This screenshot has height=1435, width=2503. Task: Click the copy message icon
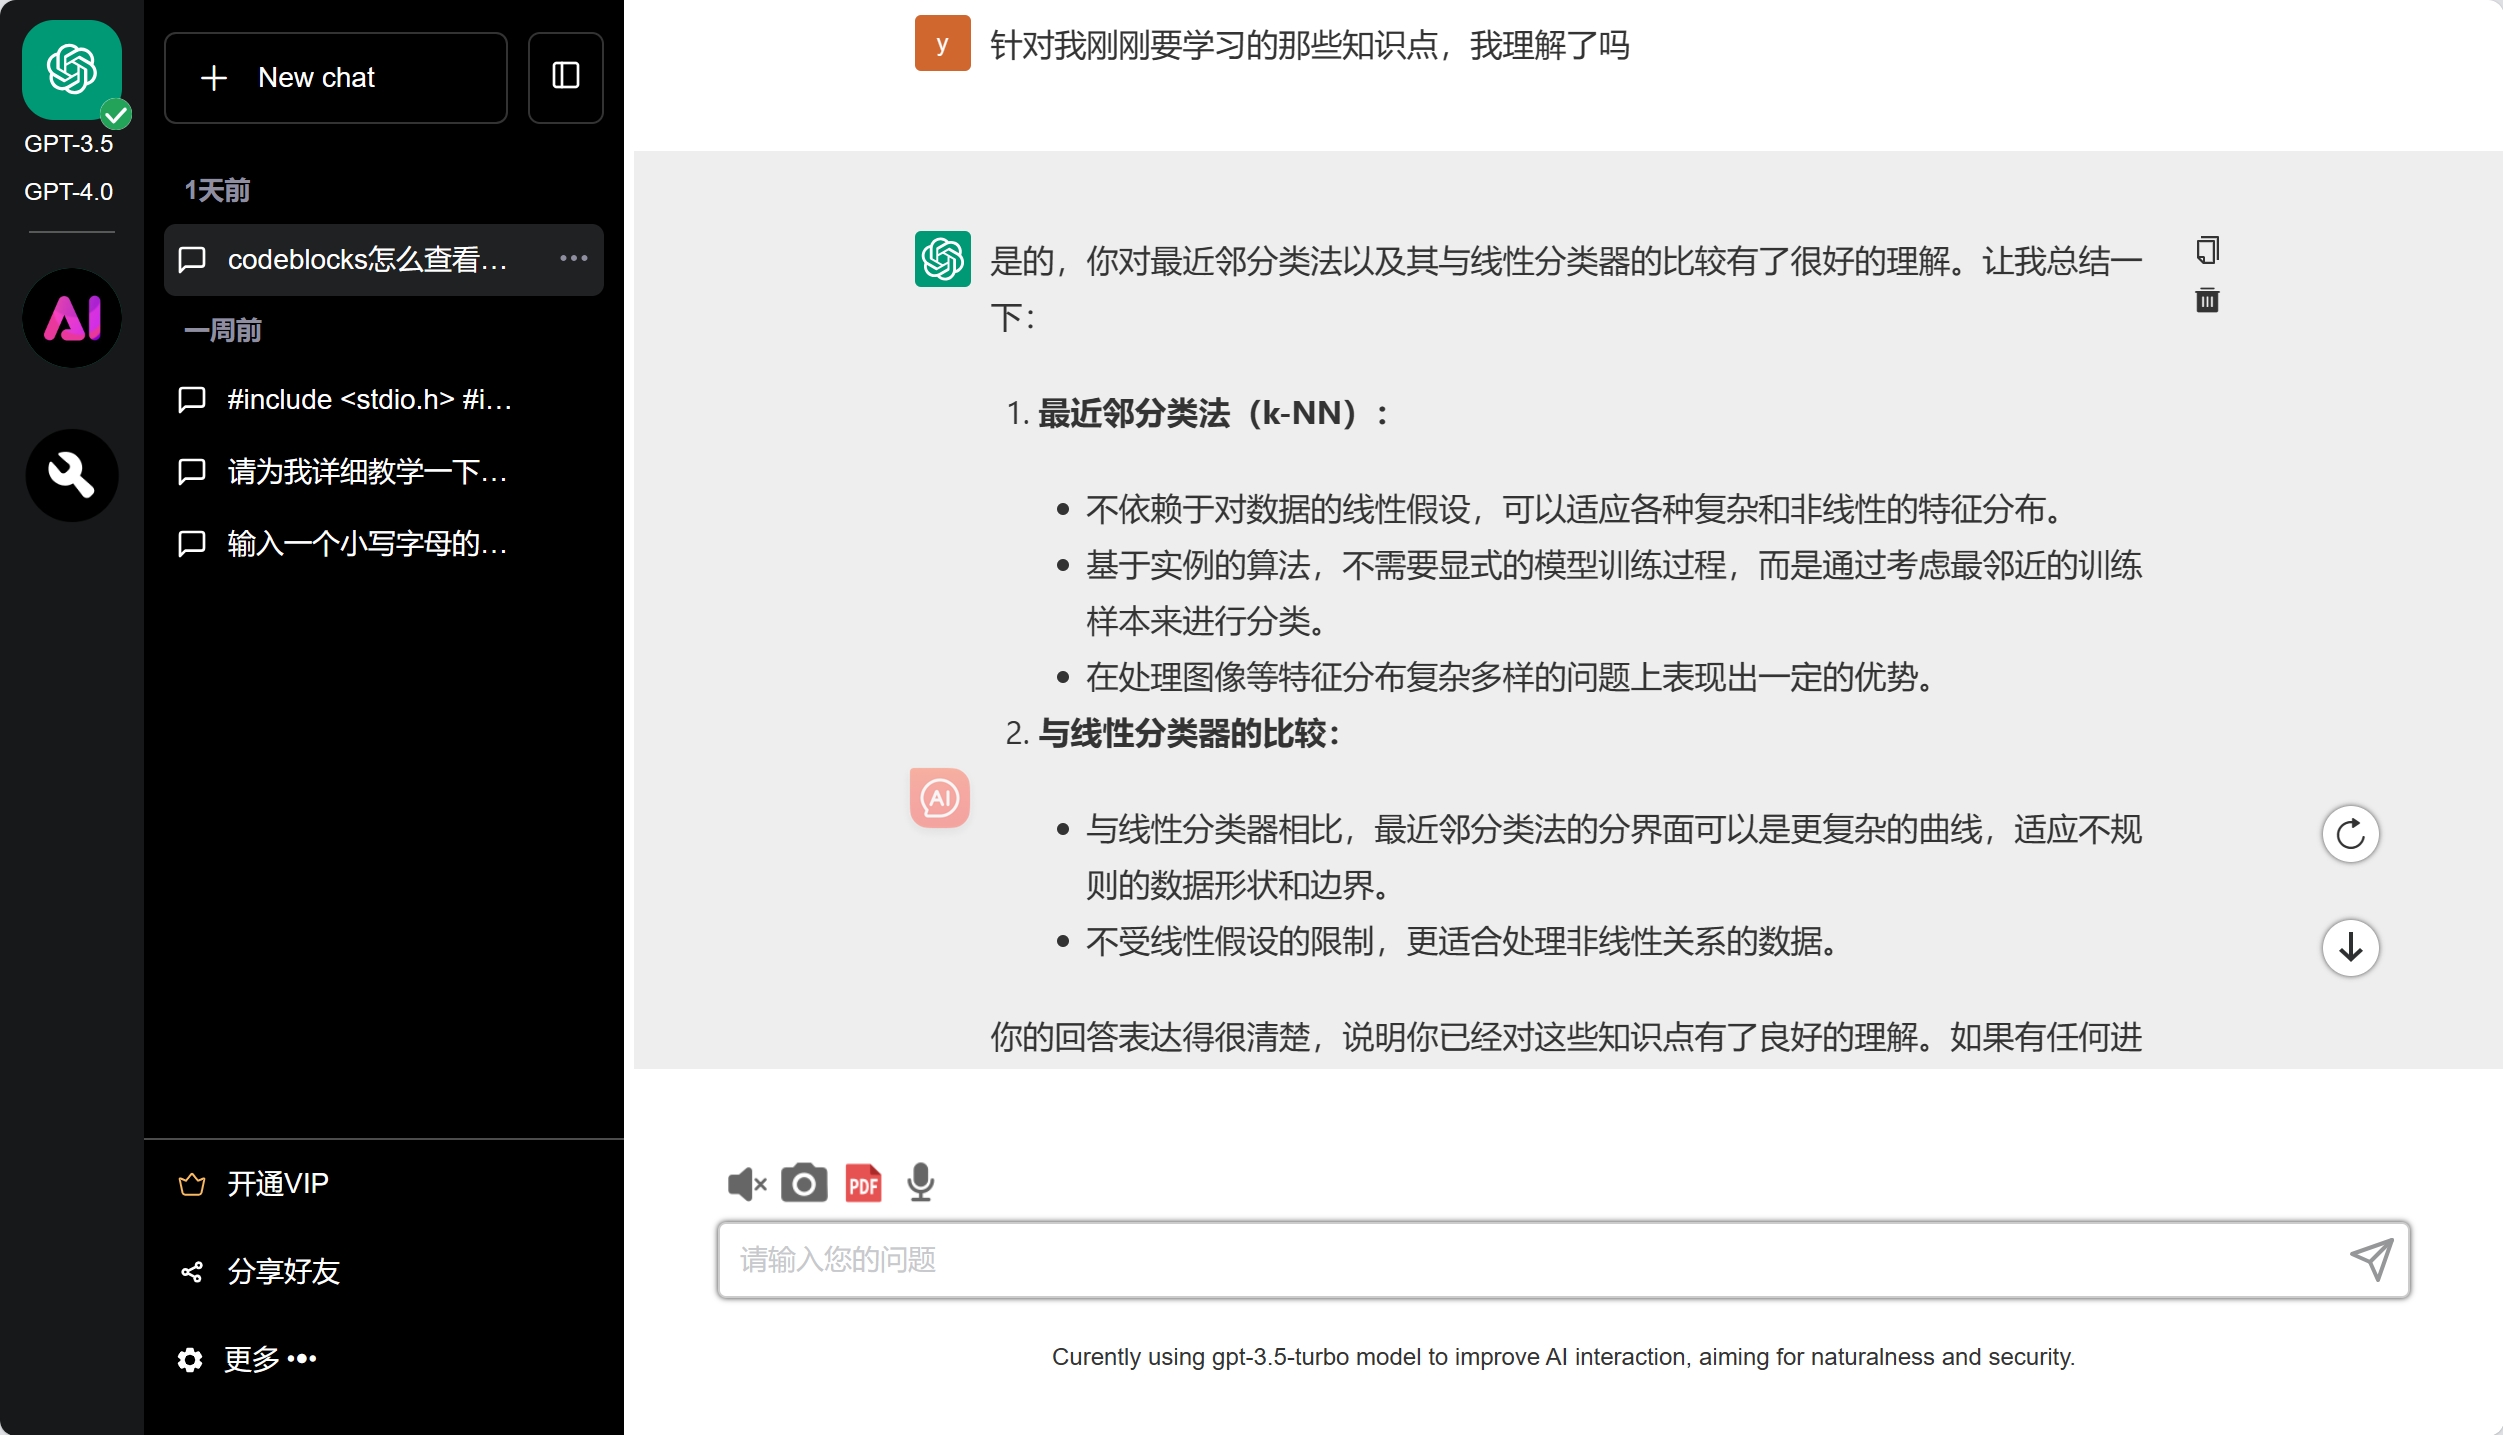point(2207,250)
